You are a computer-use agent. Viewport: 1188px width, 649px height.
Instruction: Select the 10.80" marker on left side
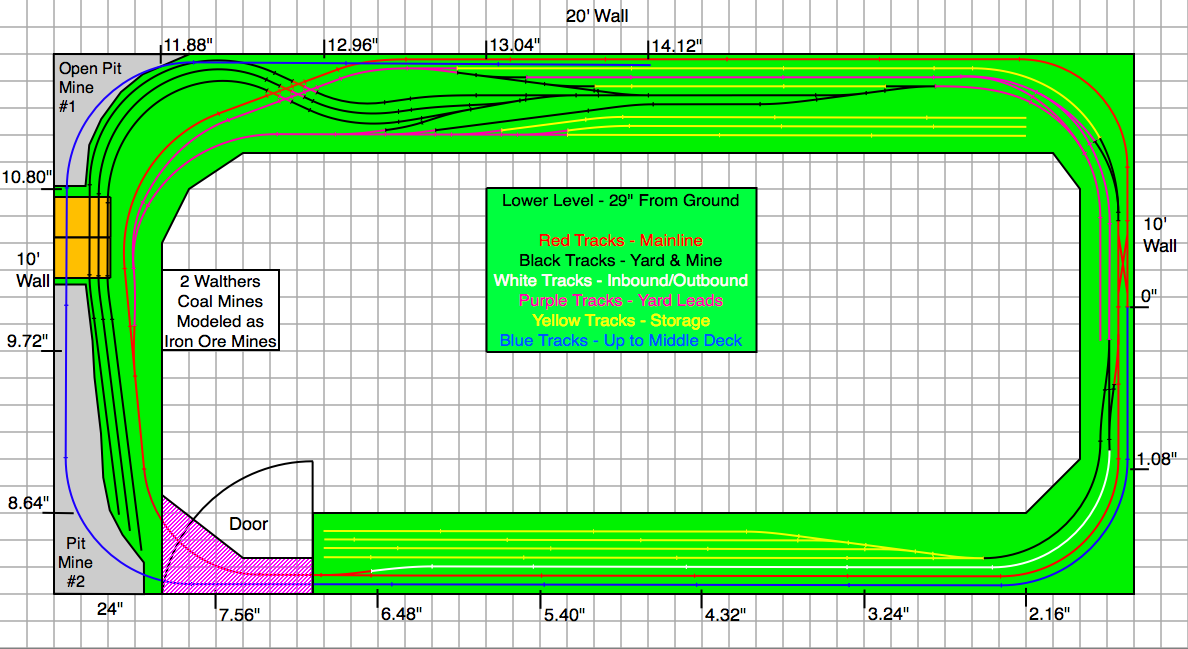point(27,177)
